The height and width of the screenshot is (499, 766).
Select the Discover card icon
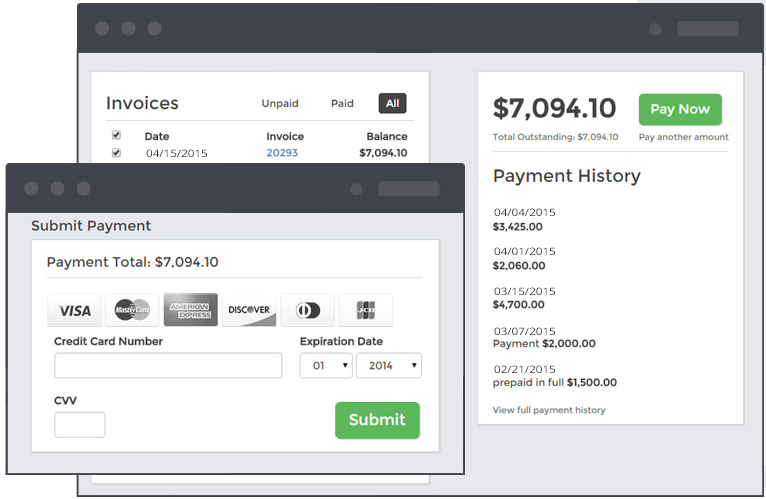(x=249, y=310)
